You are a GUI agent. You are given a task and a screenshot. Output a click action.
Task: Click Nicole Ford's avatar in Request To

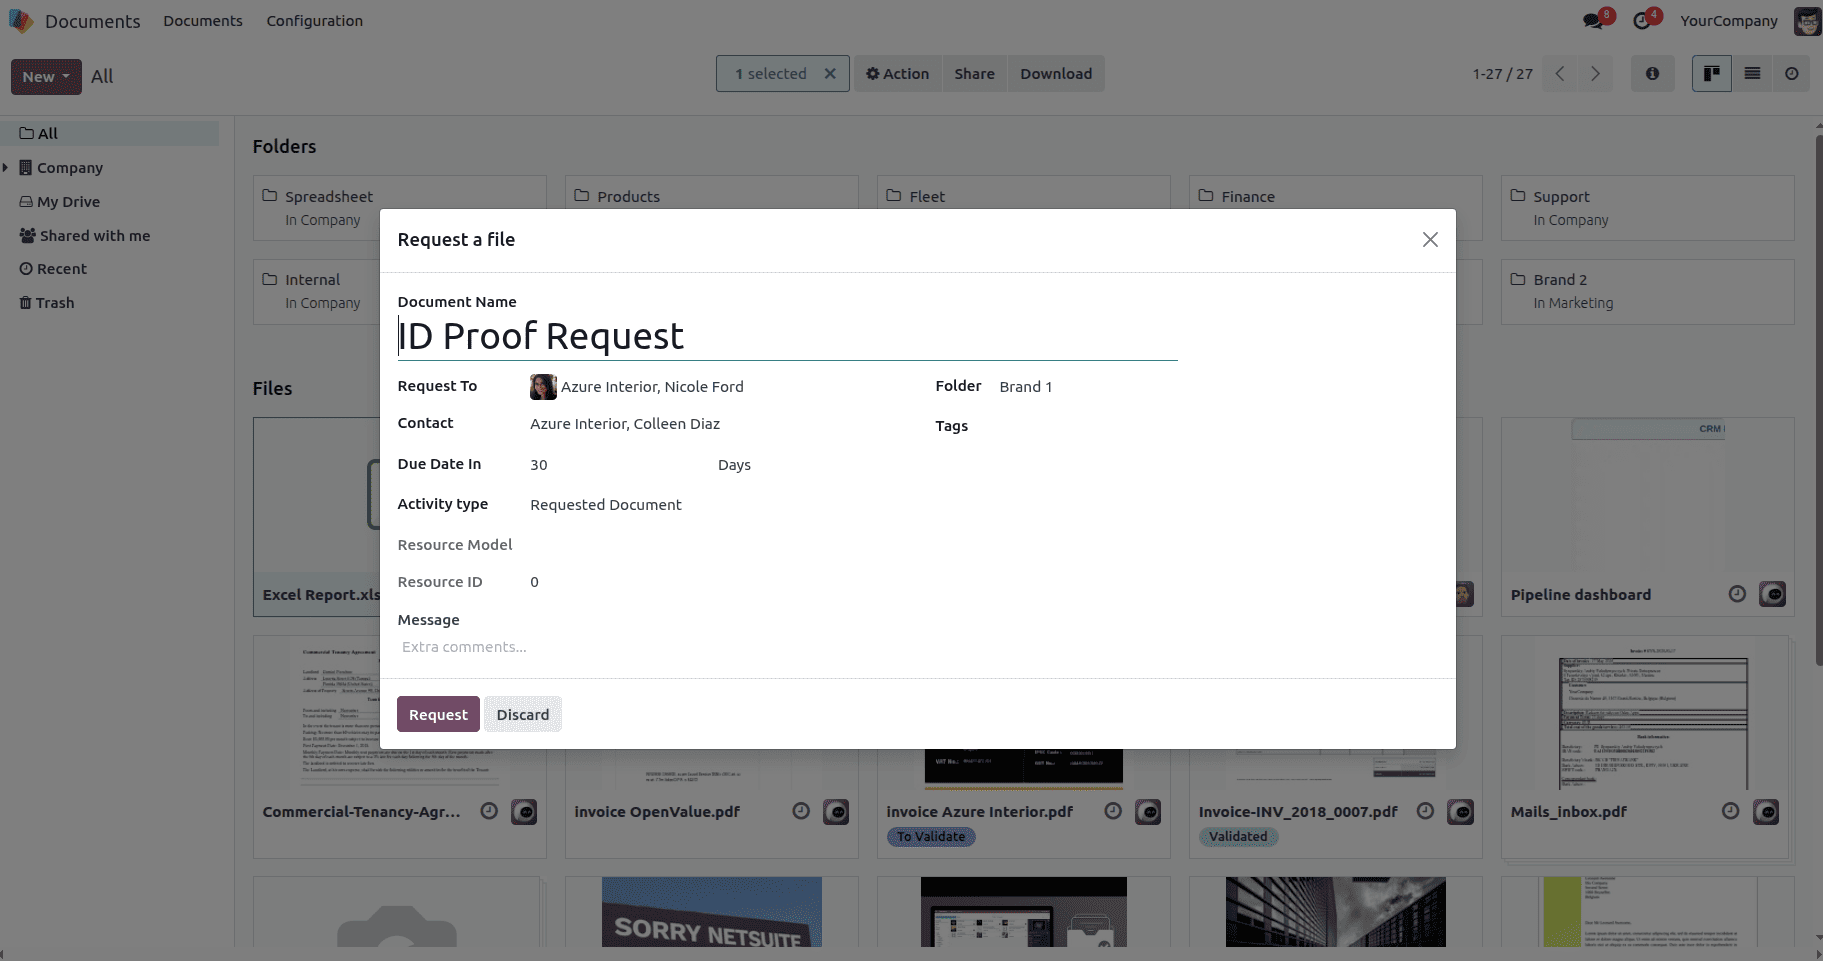coord(543,387)
